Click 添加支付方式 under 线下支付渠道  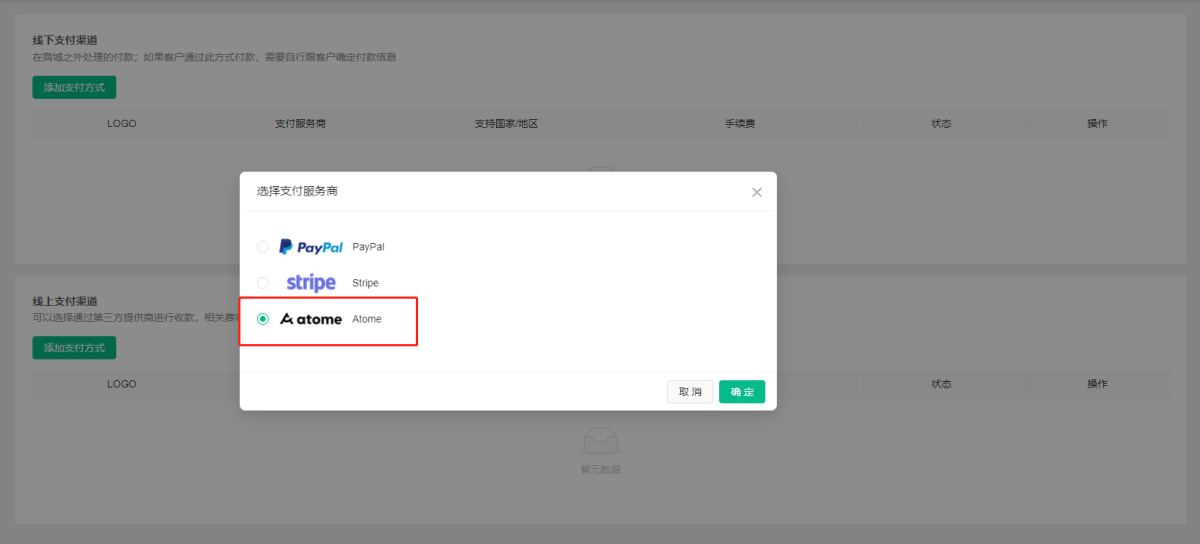74,88
